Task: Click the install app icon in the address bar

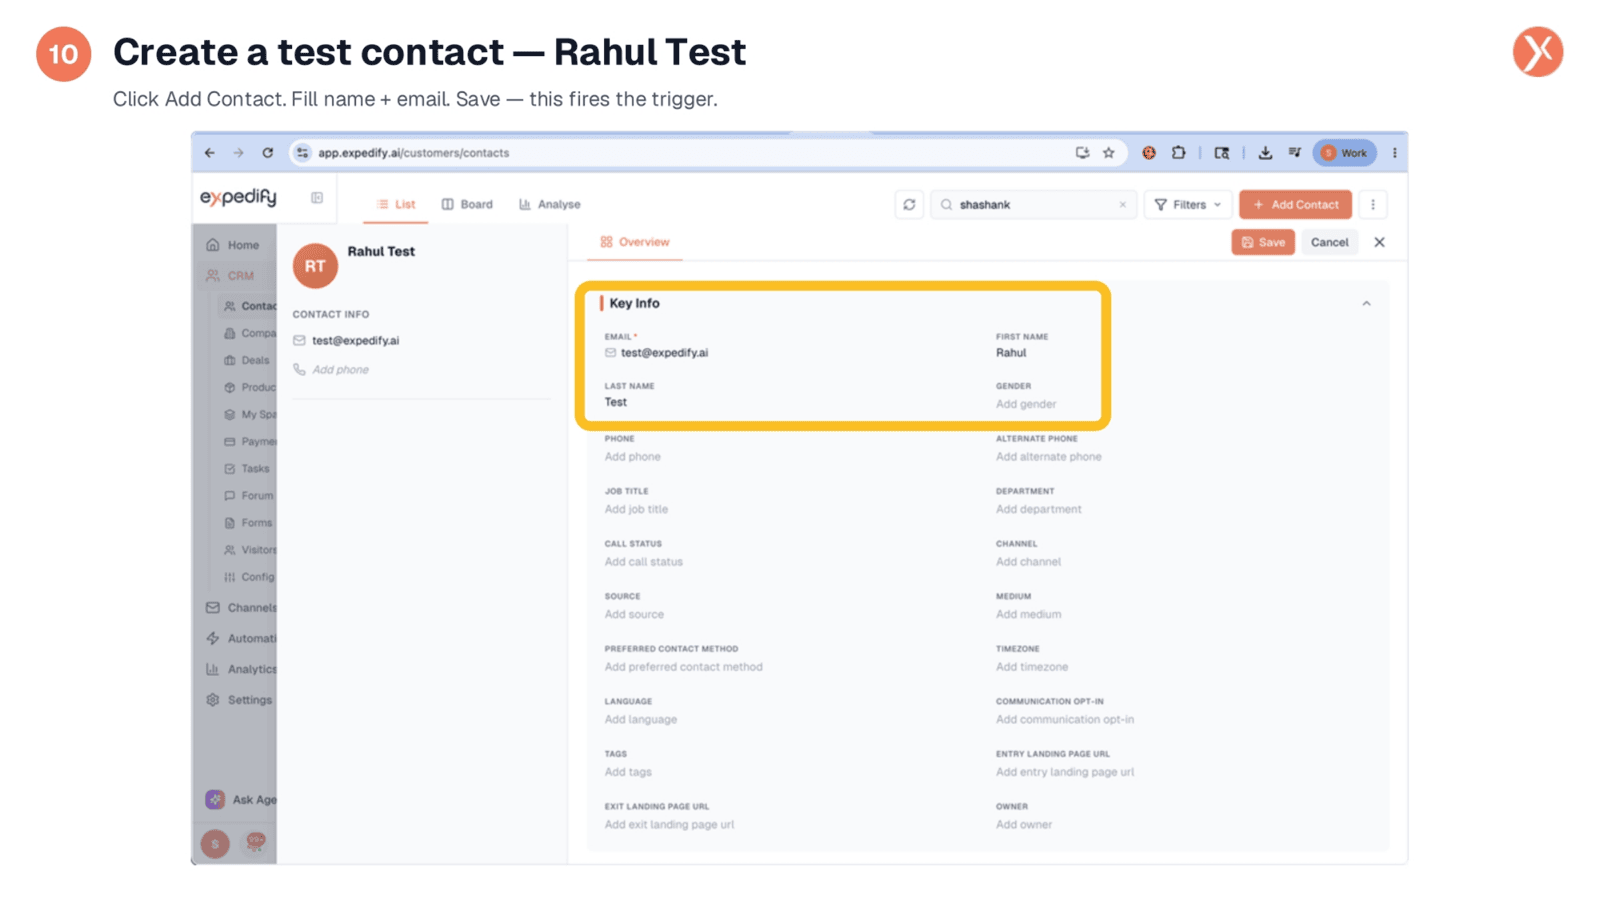Action: (1082, 153)
